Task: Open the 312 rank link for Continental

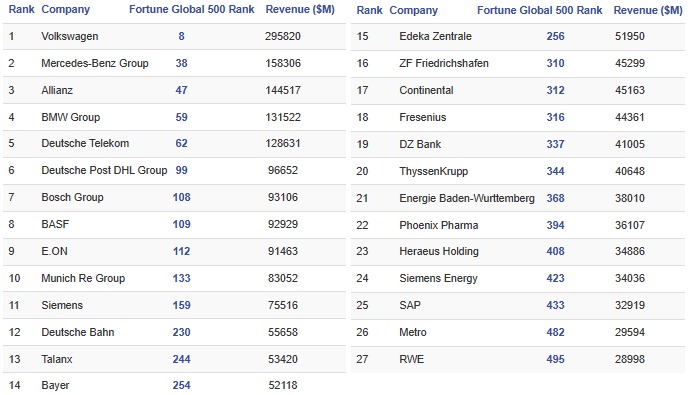Action: [555, 90]
